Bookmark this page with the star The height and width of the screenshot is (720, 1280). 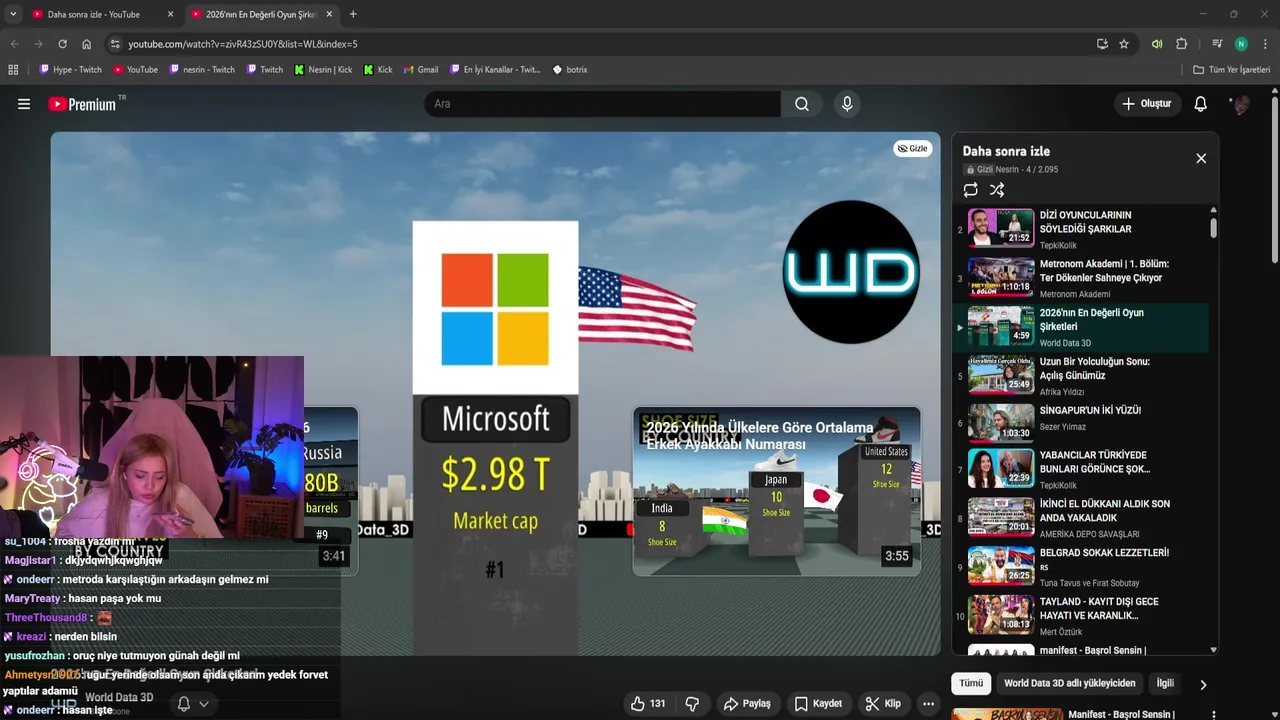(1124, 44)
